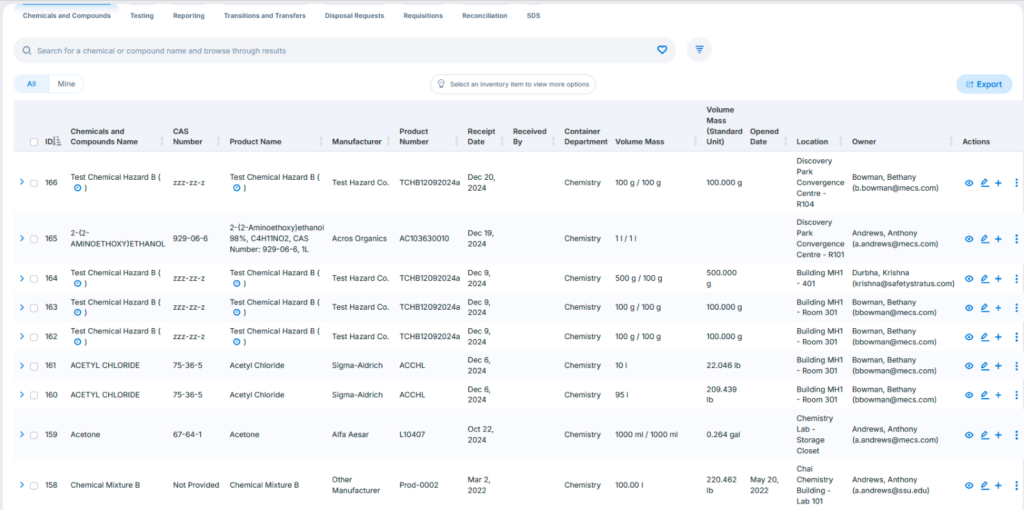1024x510 pixels.
Task: Open the SDS tab
Action: (x=534, y=16)
